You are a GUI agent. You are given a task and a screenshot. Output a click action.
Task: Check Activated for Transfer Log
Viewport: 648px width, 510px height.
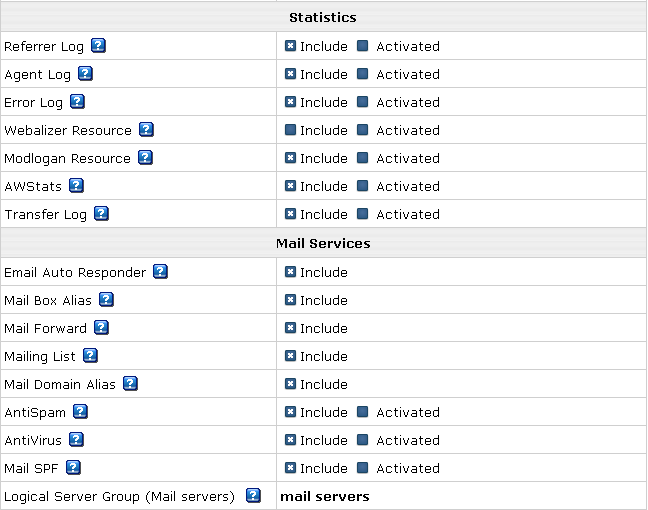point(362,214)
